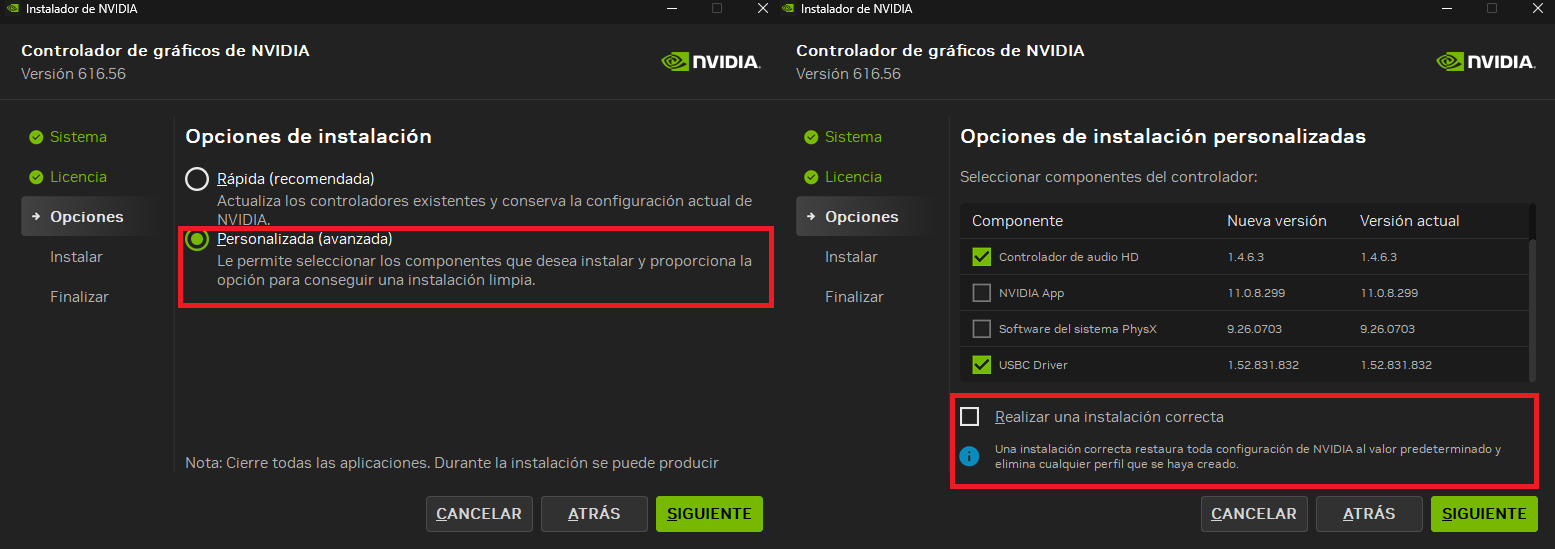Click green checkmark icon beside Sistema, right window
The width and height of the screenshot is (1555, 549).
[811, 137]
